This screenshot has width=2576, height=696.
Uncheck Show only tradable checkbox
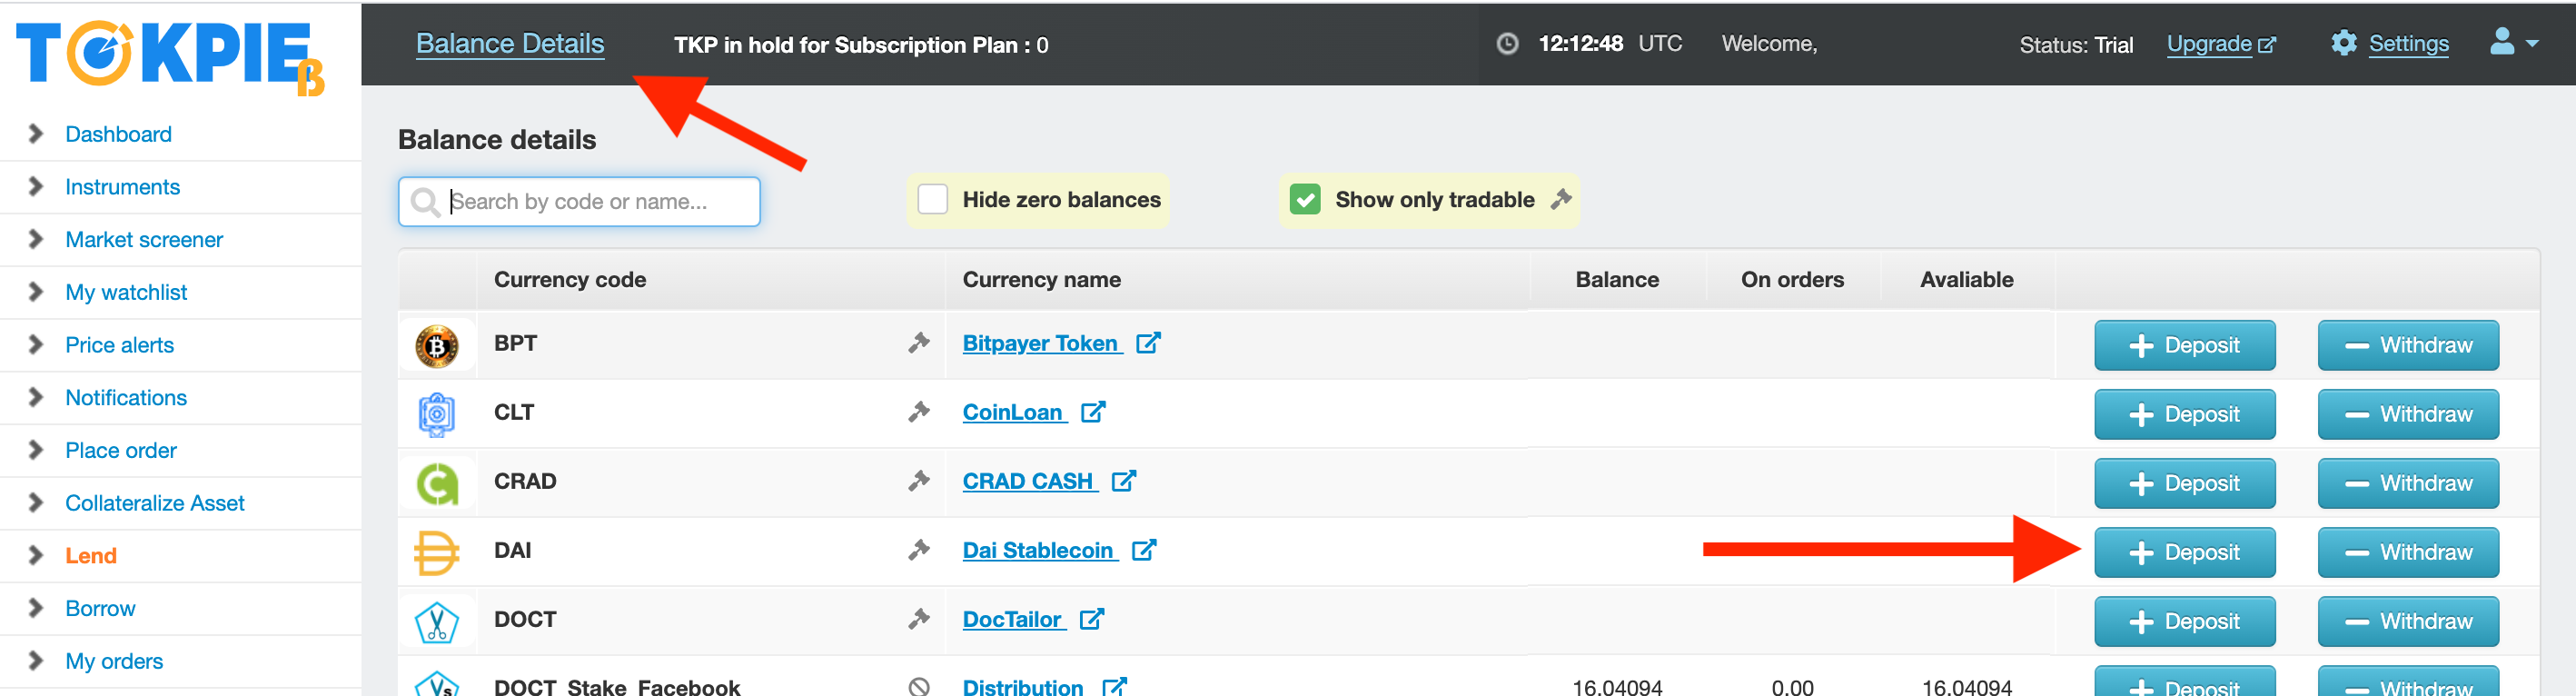[1305, 199]
